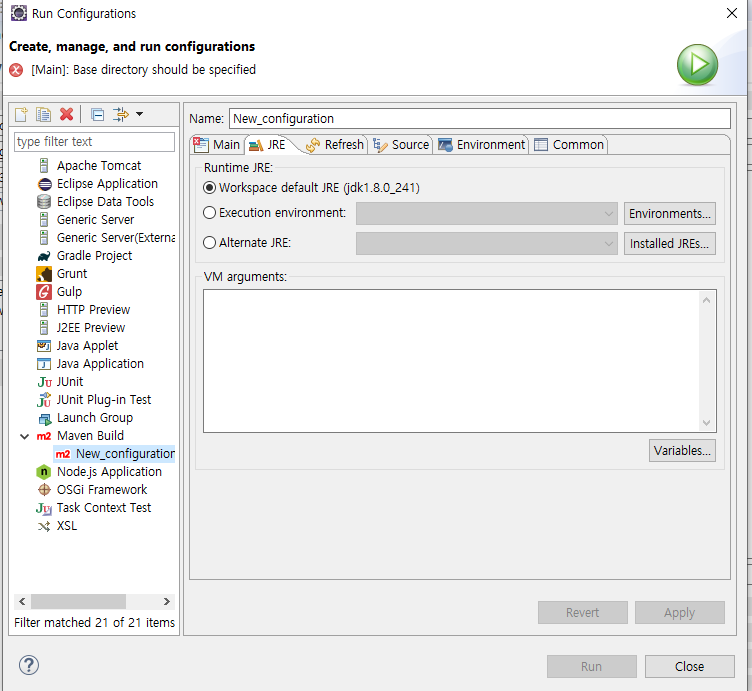Click the Gradle Project elephant icon
Image resolution: width=752 pixels, height=691 pixels.
(x=44, y=256)
